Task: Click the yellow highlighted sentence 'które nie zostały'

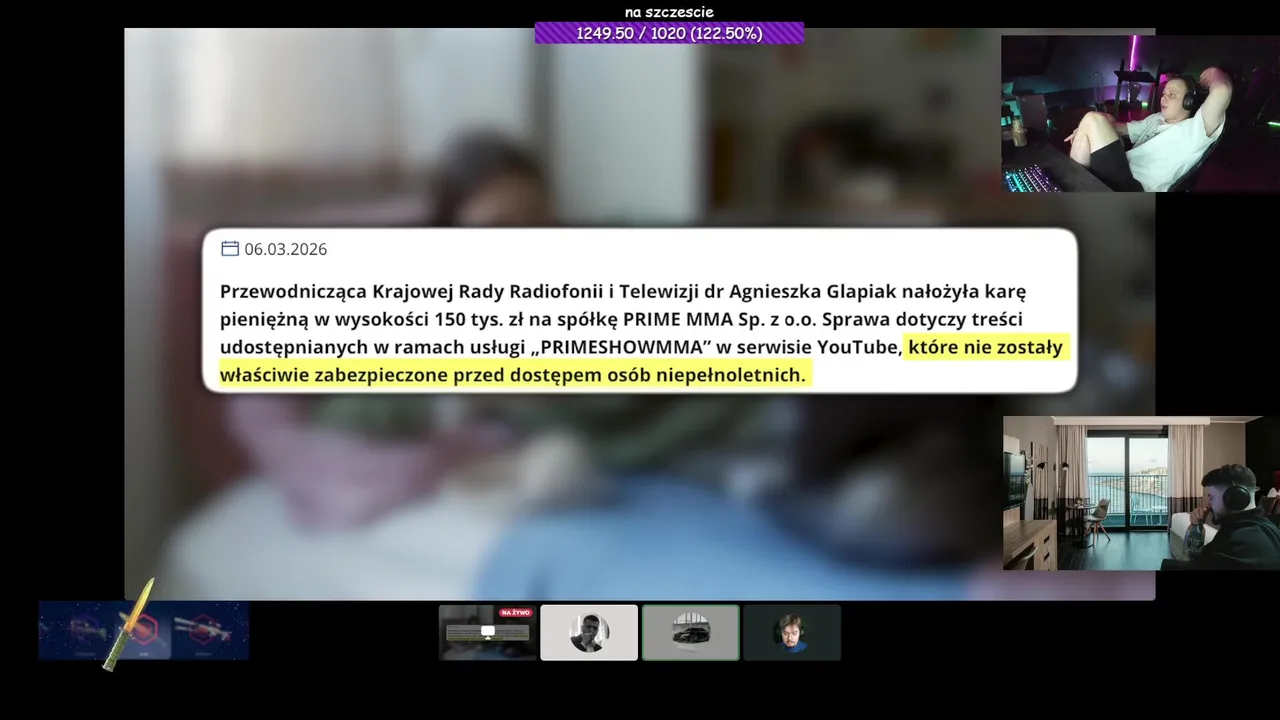Action: pos(985,347)
